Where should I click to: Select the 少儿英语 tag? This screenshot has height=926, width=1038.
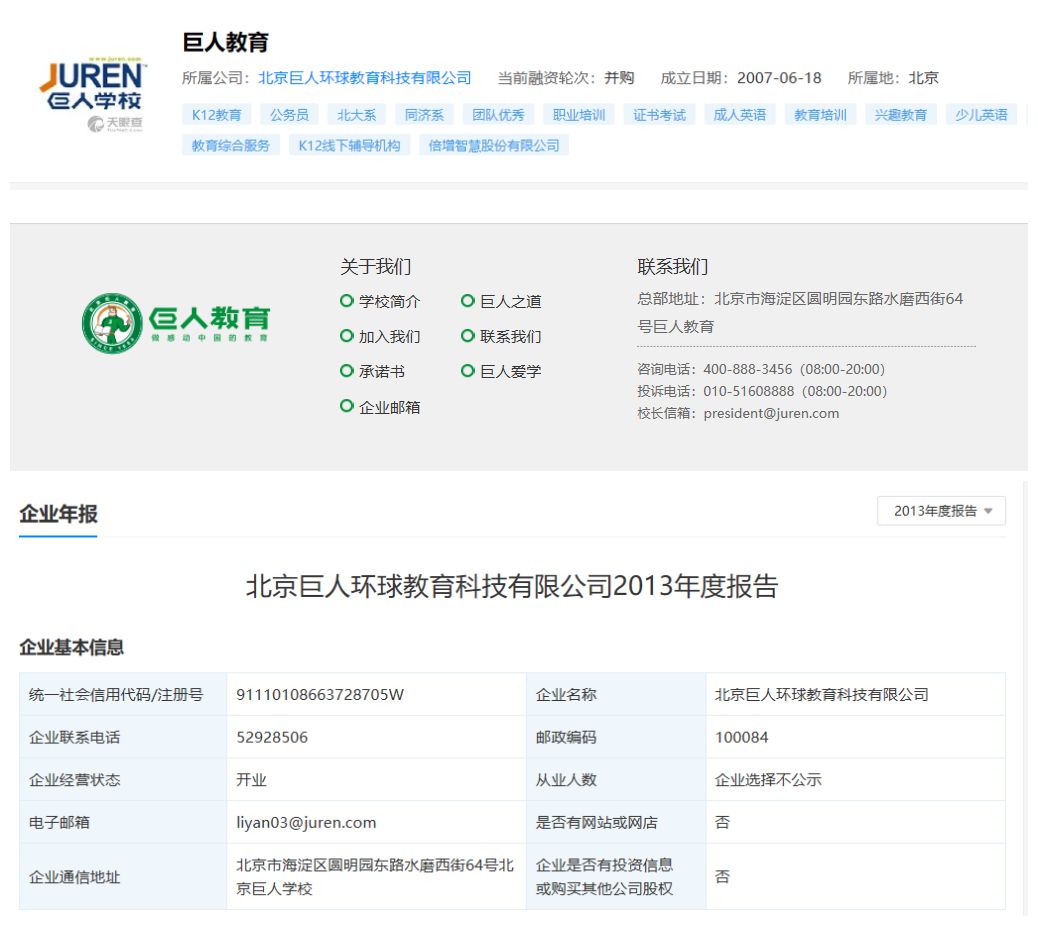pos(980,115)
